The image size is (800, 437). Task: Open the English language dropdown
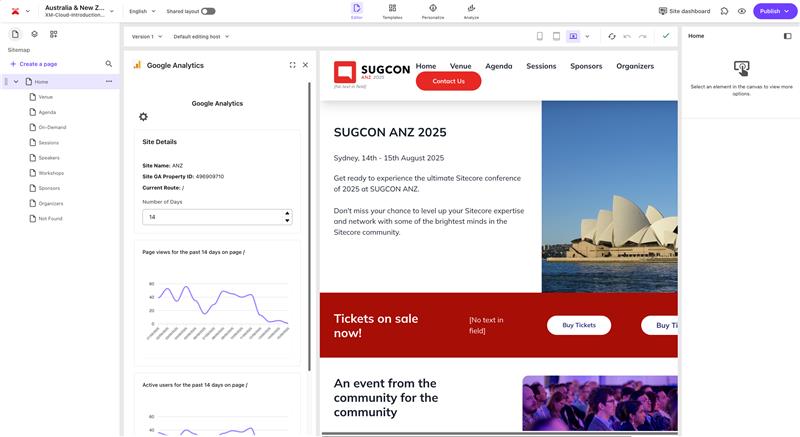(x=142, y=11)
